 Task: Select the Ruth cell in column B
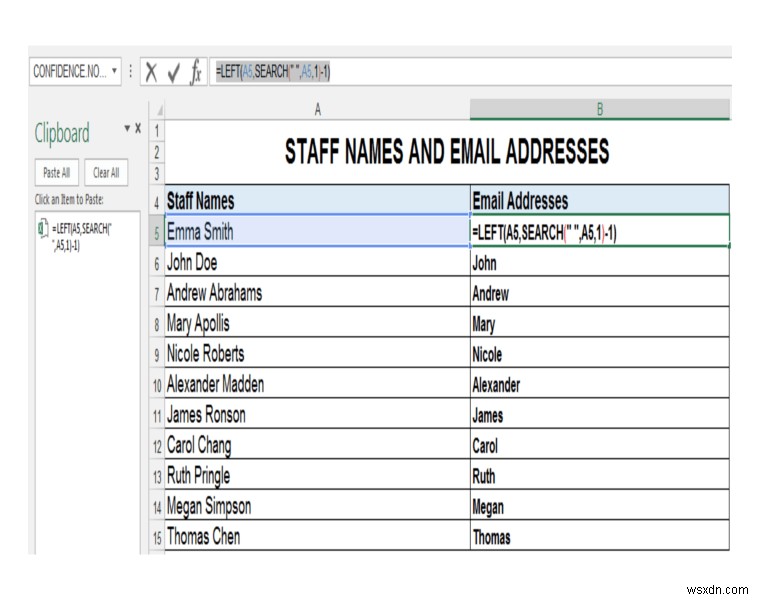coord(600,475)
